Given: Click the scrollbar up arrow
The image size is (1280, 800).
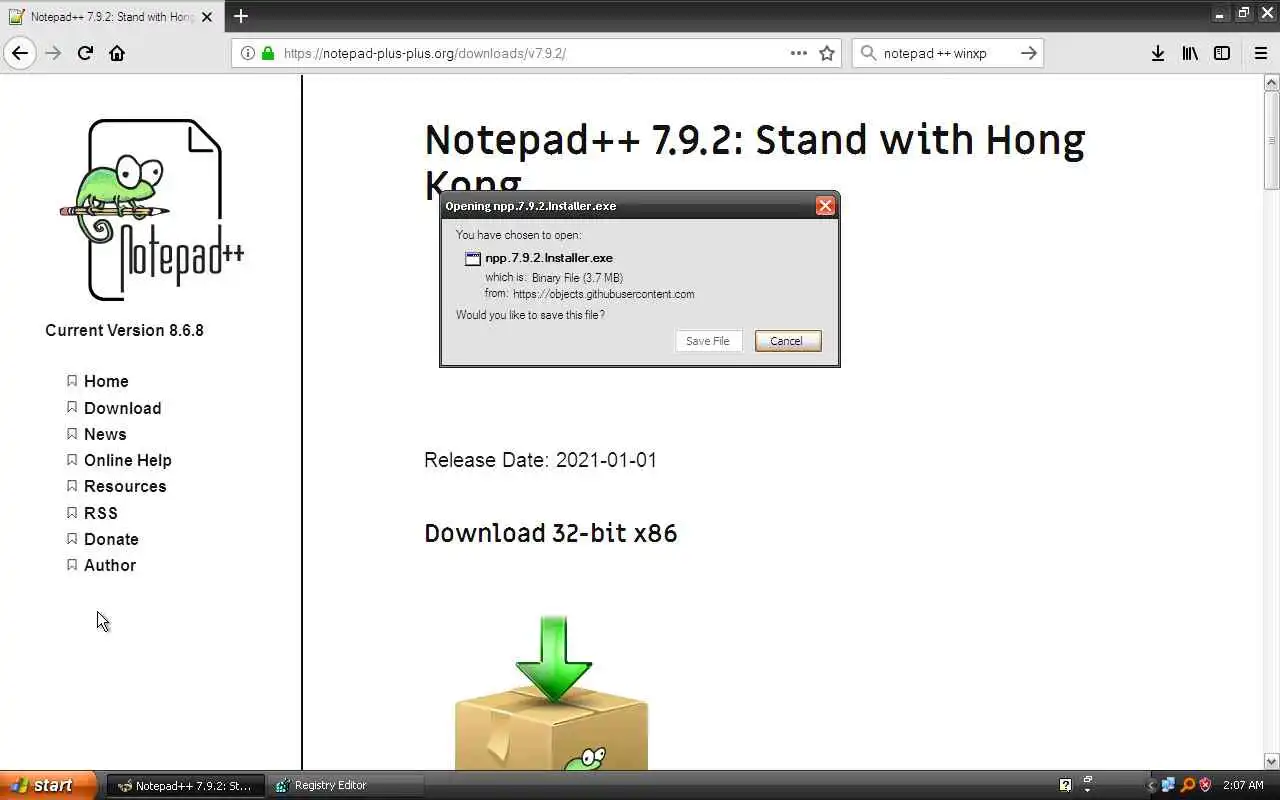Looking at the screenshot, I should (1271, 83).
